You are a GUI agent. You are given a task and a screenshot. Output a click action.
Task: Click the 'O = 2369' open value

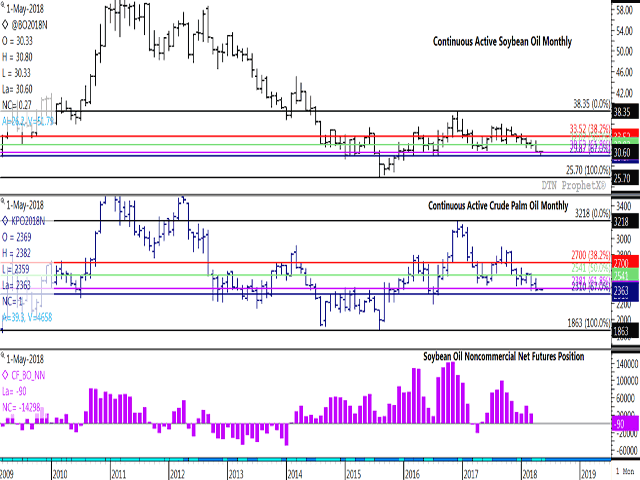(x=16, y=237)
